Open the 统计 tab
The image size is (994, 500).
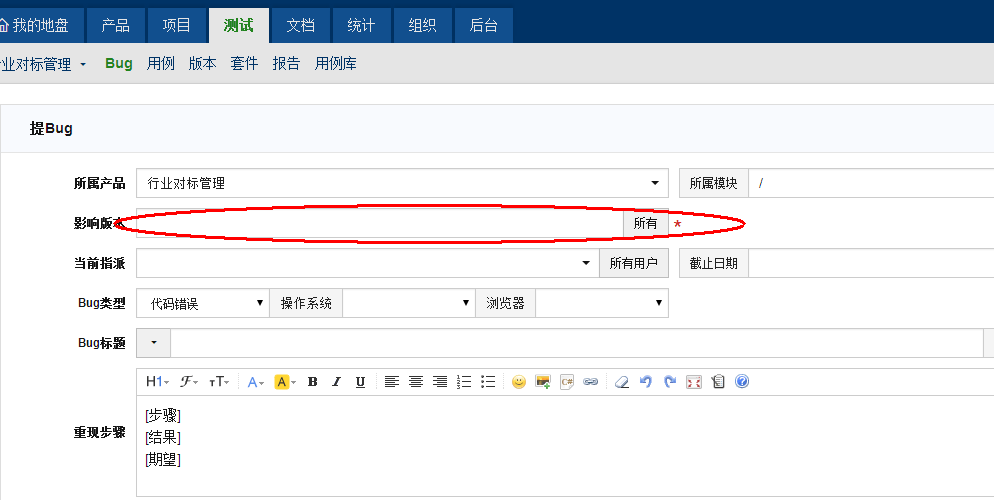coord(361,25)
